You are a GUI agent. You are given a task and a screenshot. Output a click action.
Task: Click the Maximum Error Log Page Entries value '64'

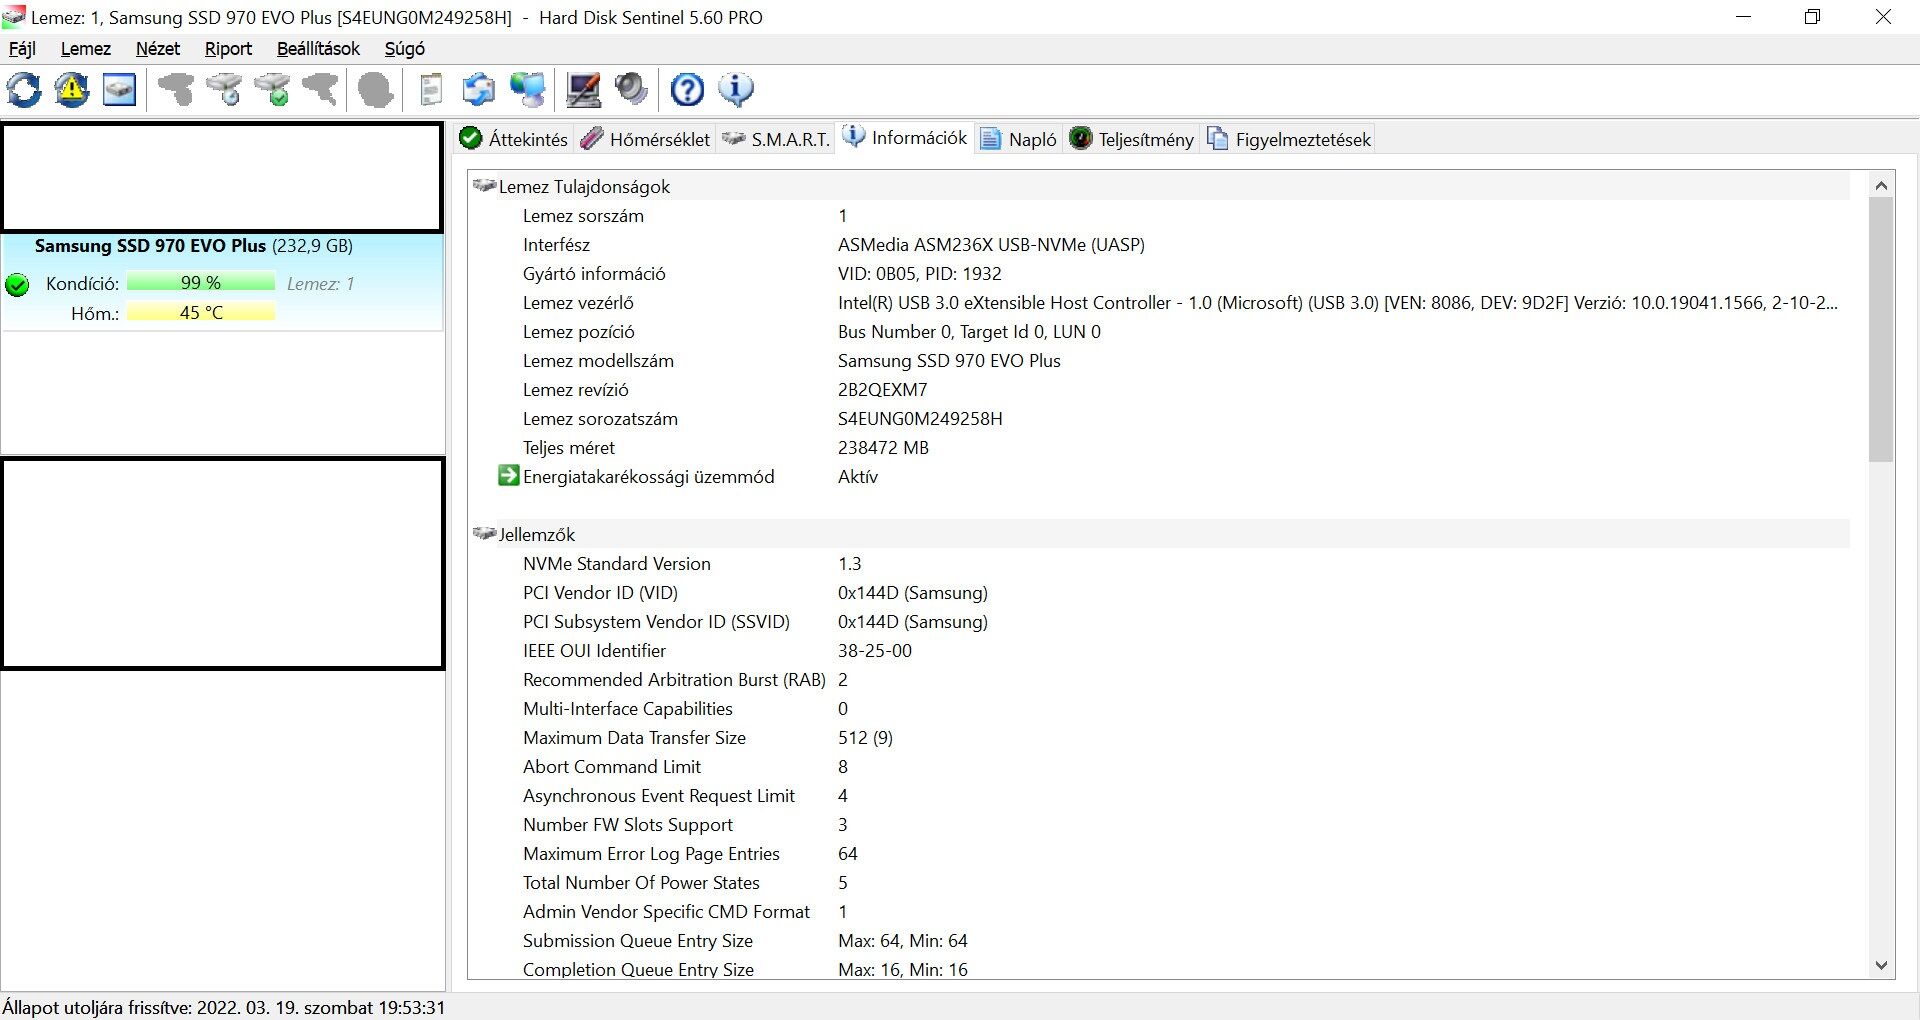(x=848, y=854)
